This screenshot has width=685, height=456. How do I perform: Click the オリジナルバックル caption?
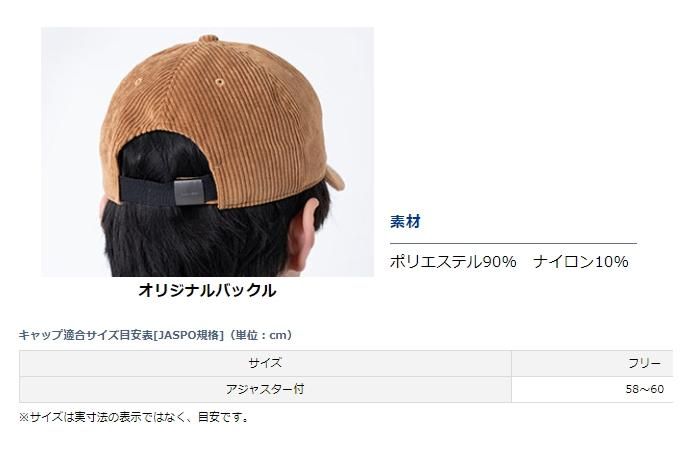pyautogui.click(x=207, y=290)
